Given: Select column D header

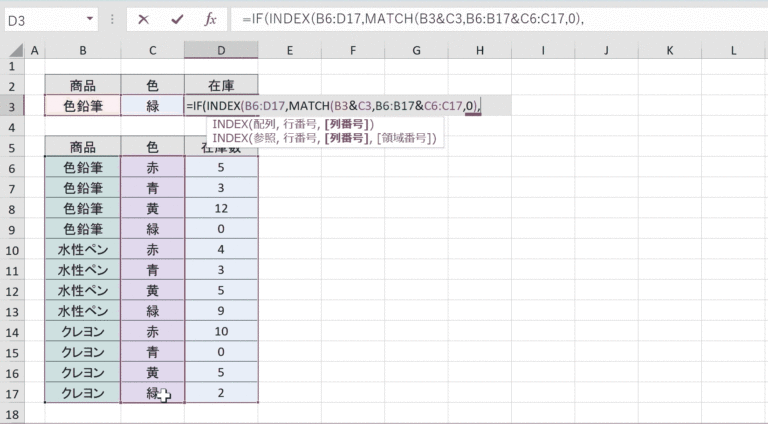Looking at the screenshot, I should pos(220,50).
